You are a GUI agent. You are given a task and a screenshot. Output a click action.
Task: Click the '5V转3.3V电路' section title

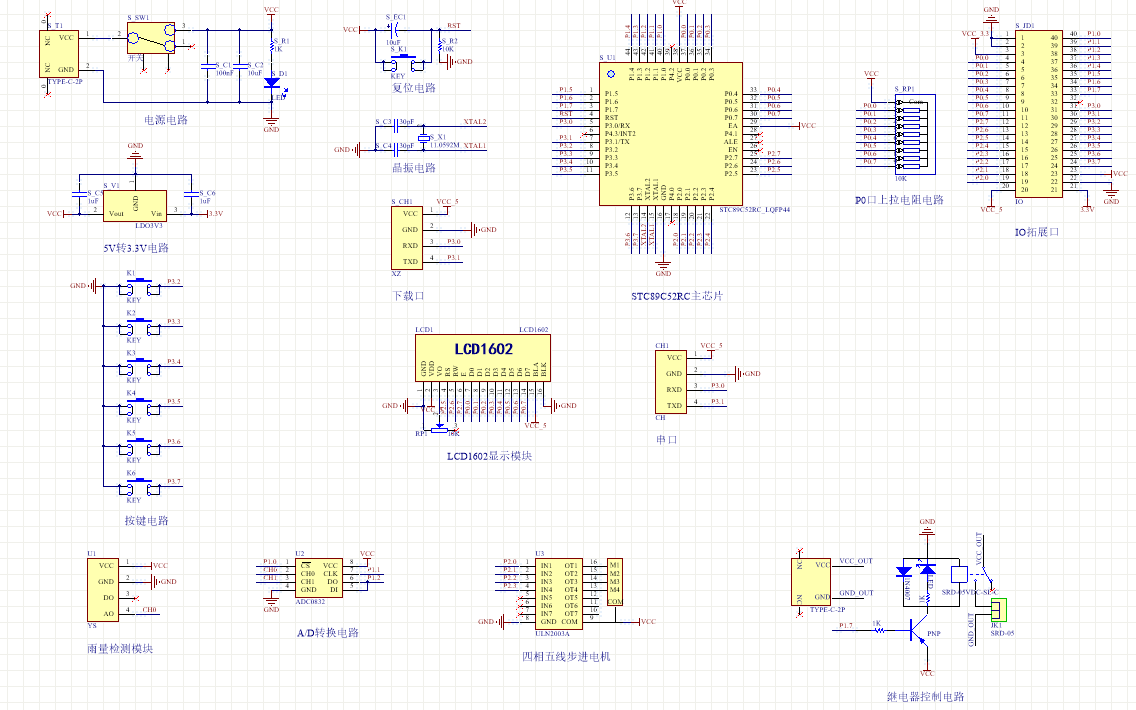pos(135,248)
